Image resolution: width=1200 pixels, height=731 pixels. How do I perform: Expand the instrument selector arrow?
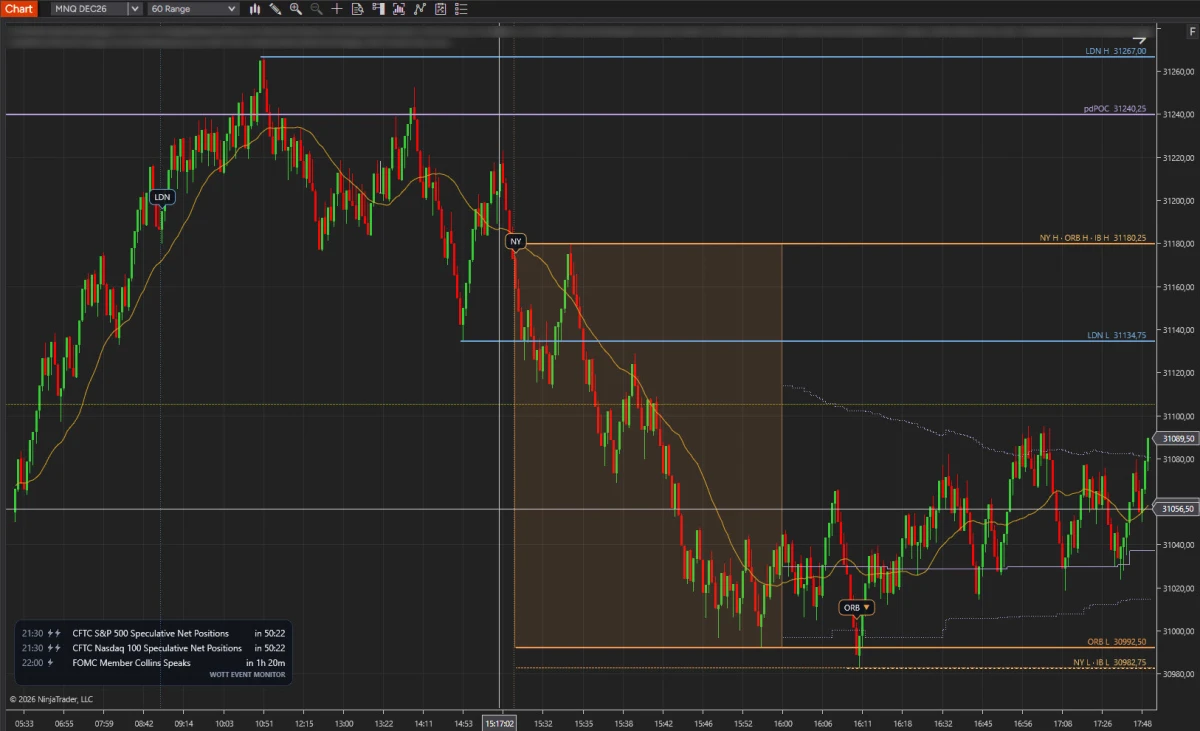tap(135, 8)
